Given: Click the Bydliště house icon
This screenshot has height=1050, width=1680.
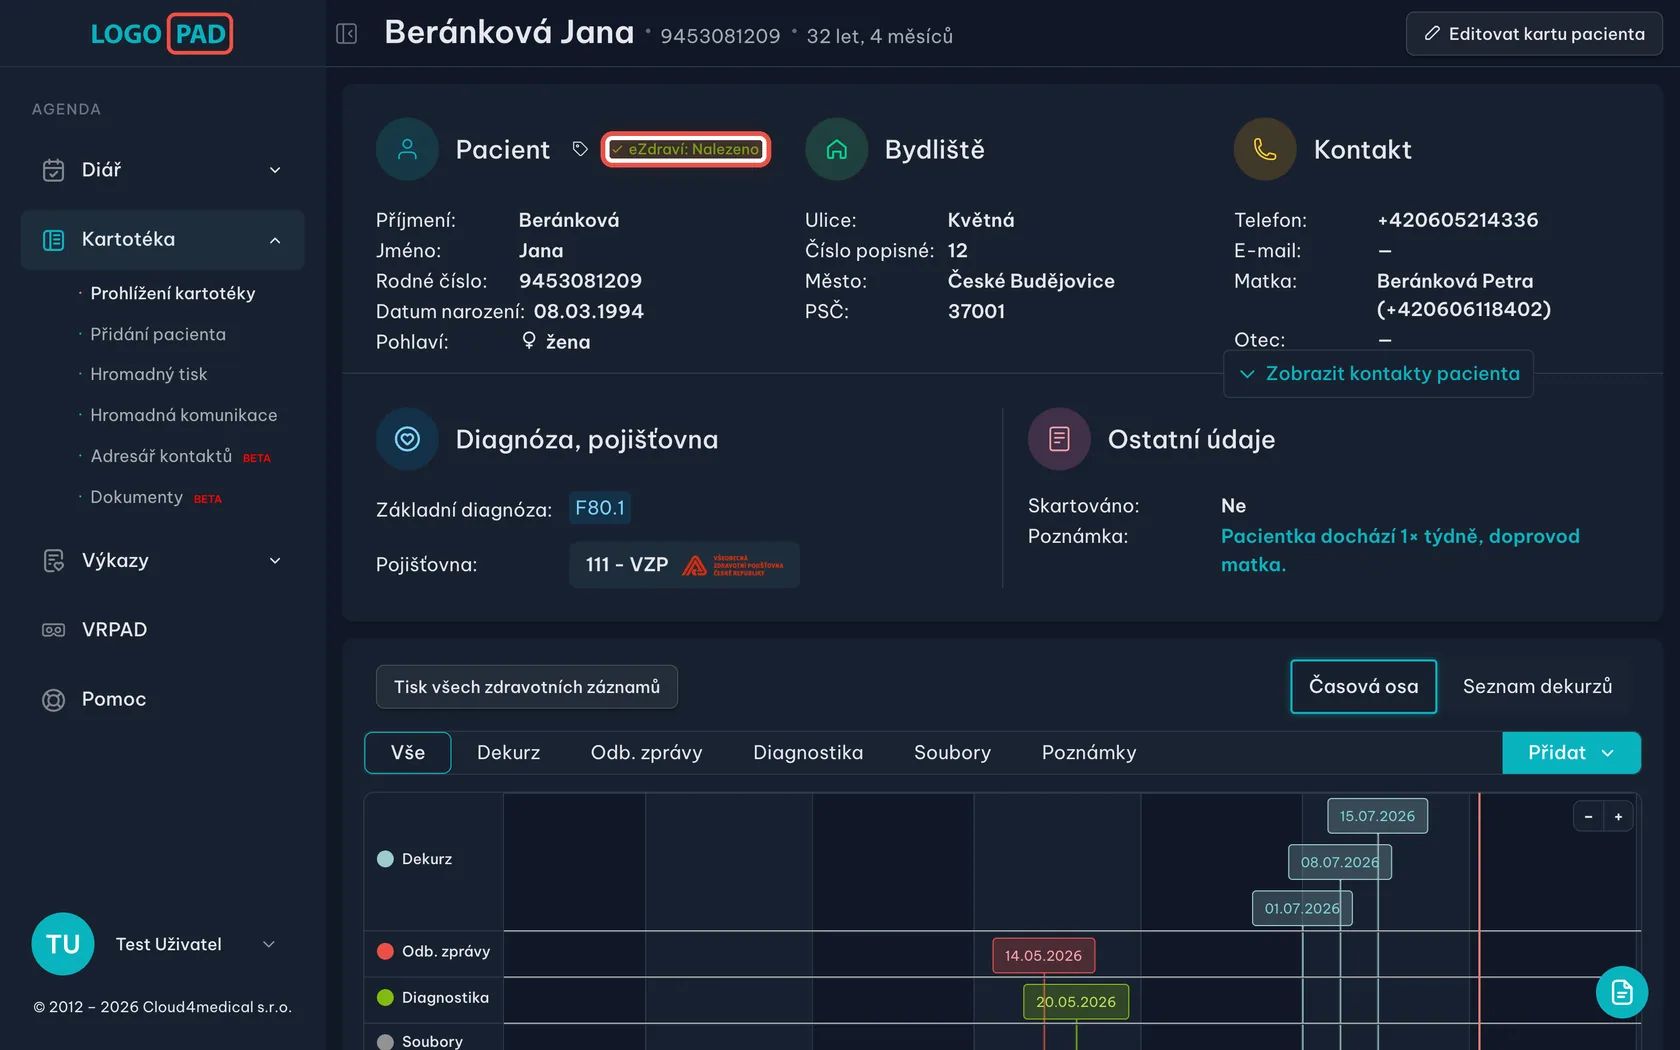Looking at the screenshot, I should (836, 150).
